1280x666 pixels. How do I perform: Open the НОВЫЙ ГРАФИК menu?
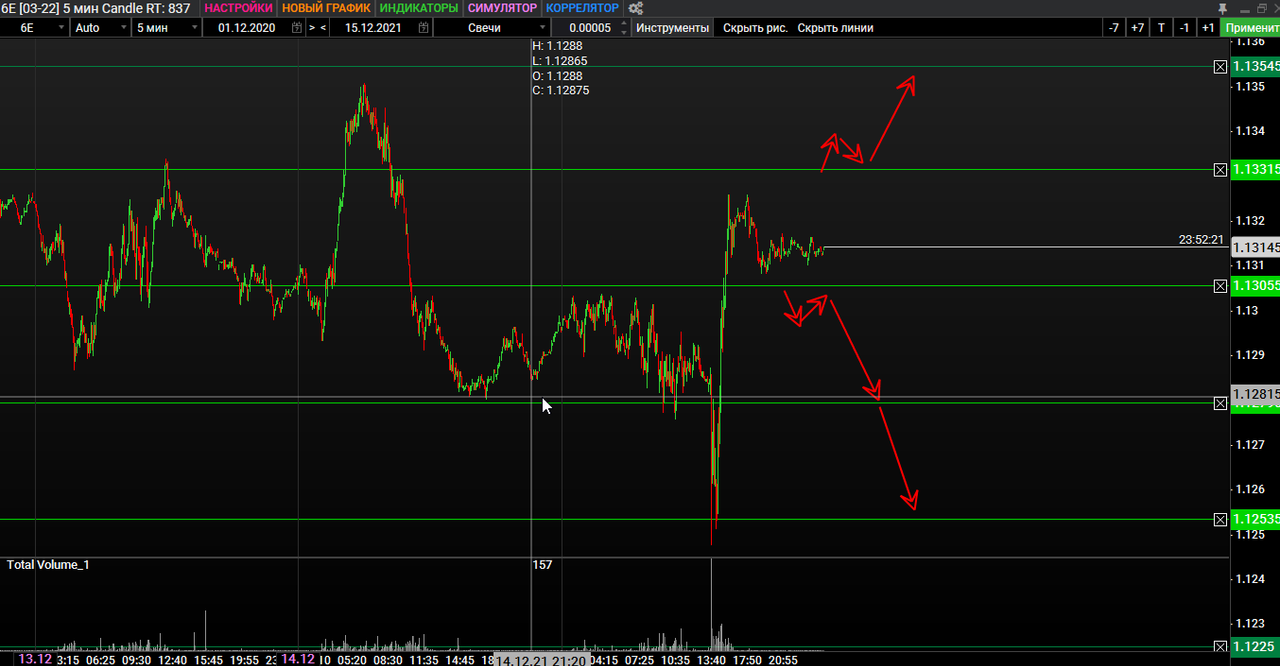[326, 8]
